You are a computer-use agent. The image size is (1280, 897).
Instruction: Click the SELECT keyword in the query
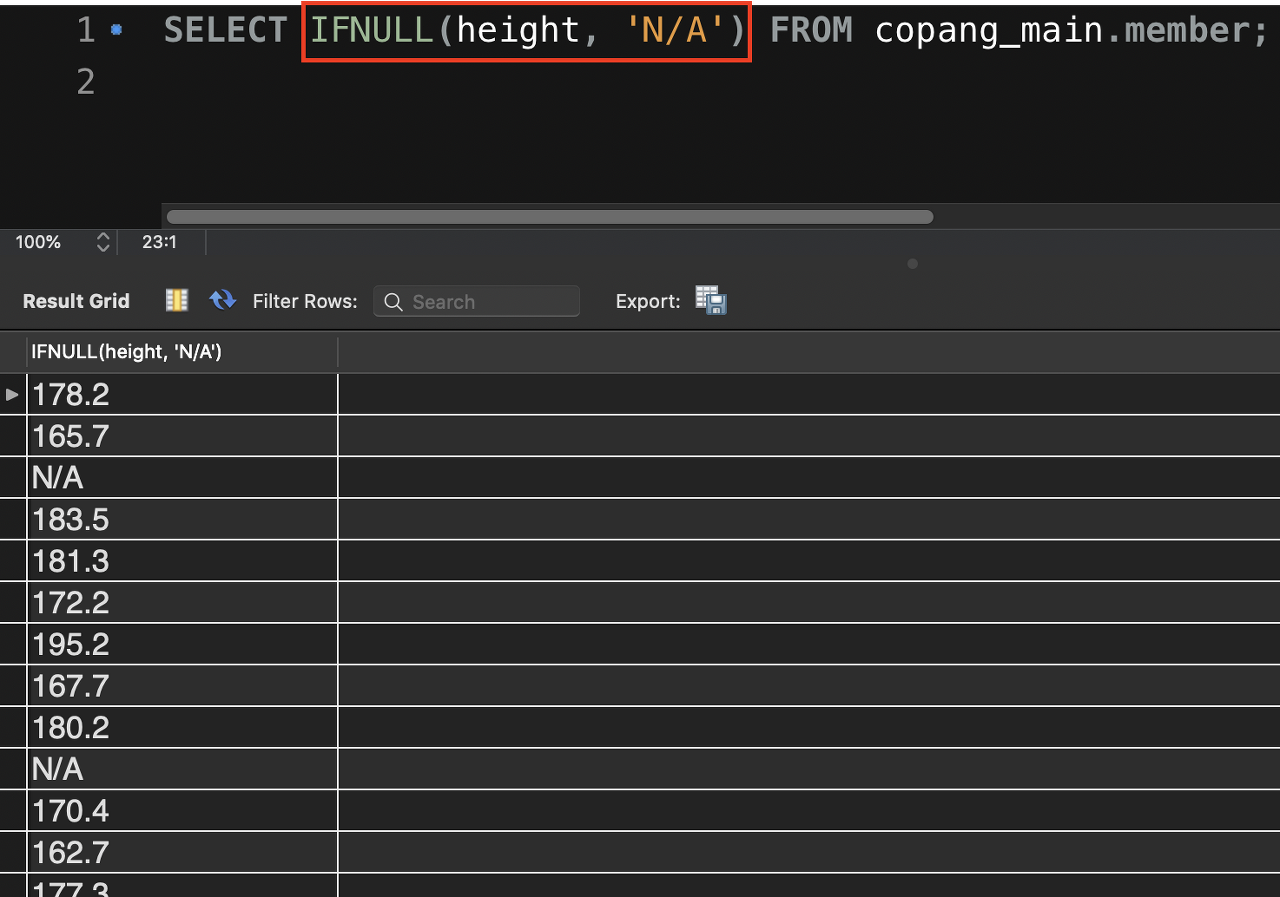pos(225,30)
